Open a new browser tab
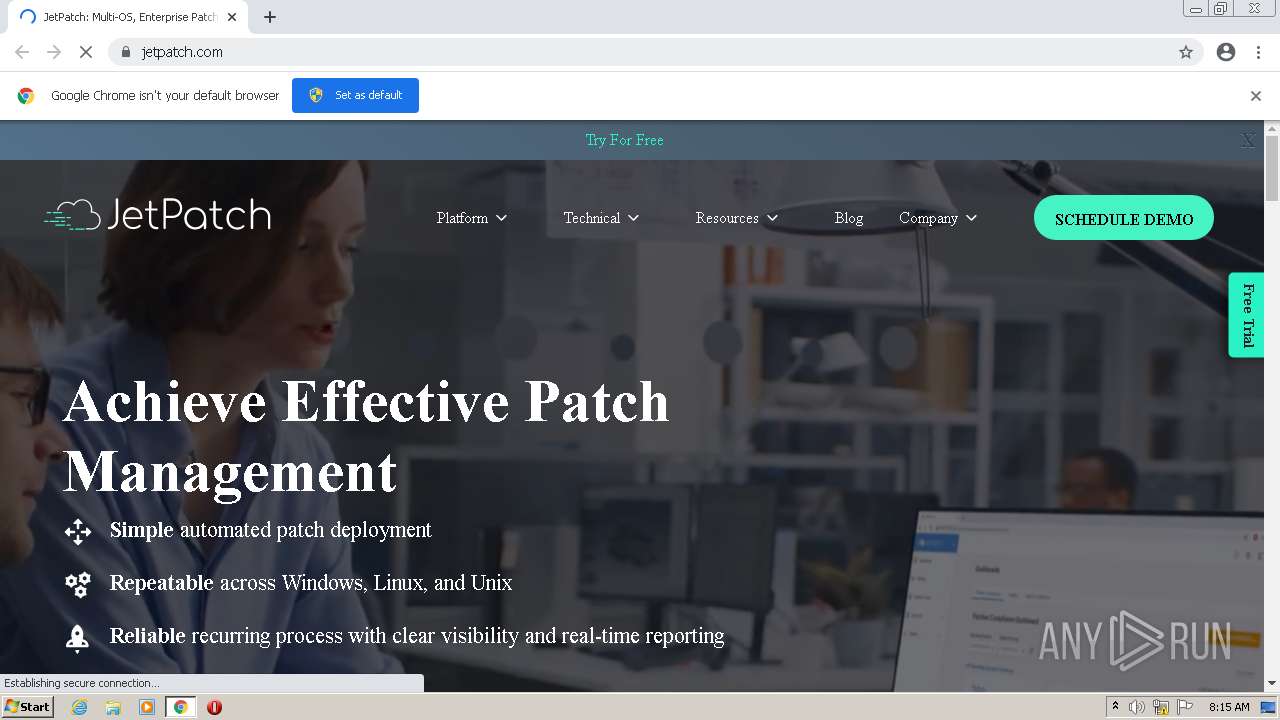This screenshot has width=1280, height=720. pyautogui.click(x=270, y=17)
